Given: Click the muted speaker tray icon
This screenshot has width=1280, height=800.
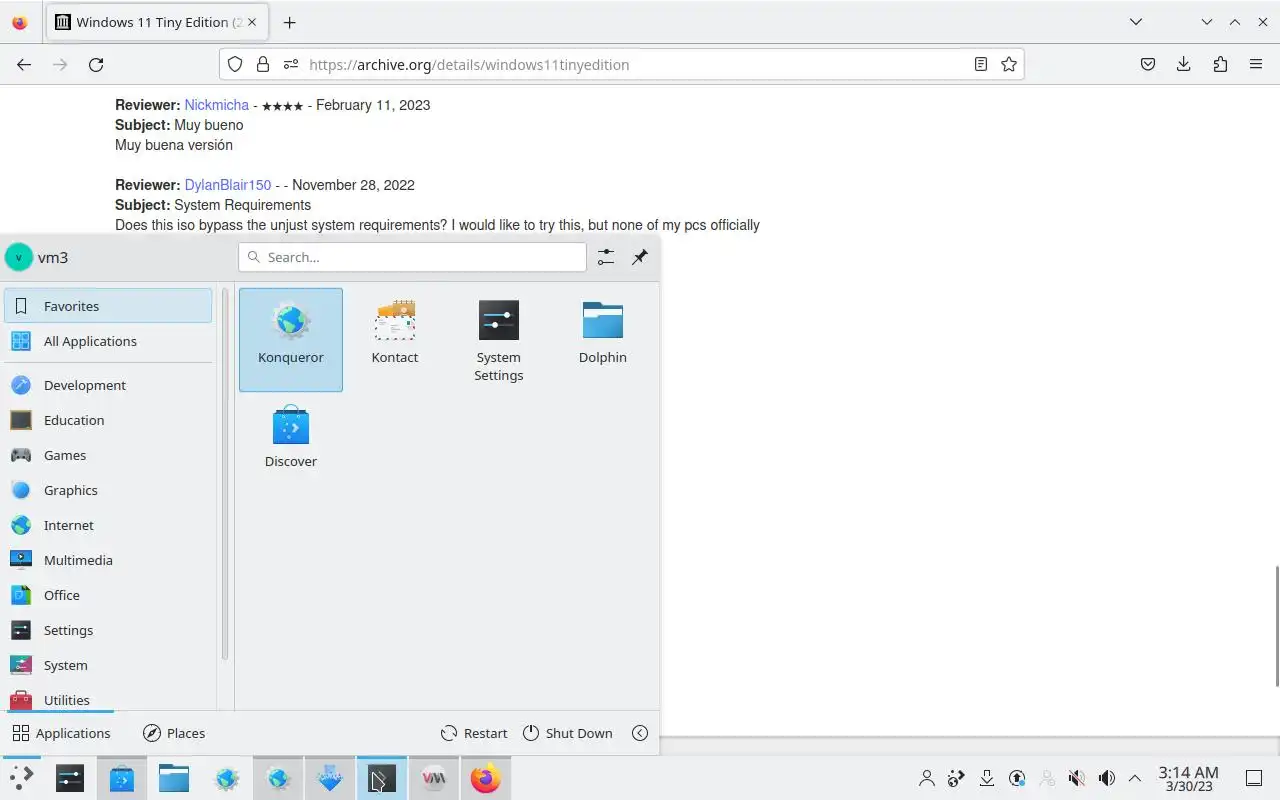Looking at the screenshot, I should pyautogui.click(x=1077, y=778).
